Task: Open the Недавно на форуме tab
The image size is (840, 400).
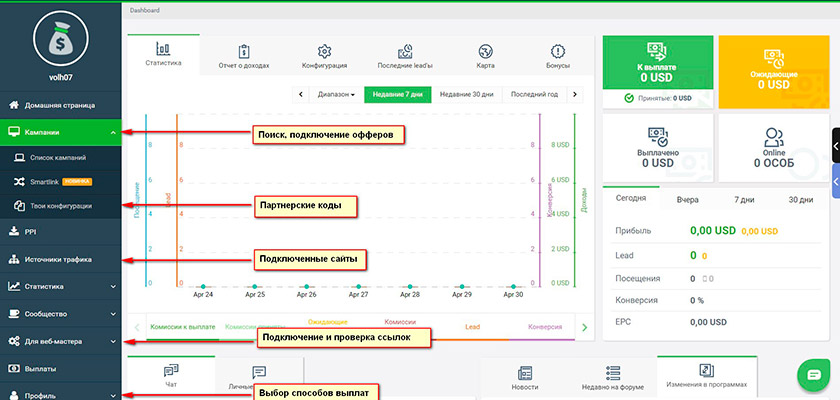Action: (613, 378)
